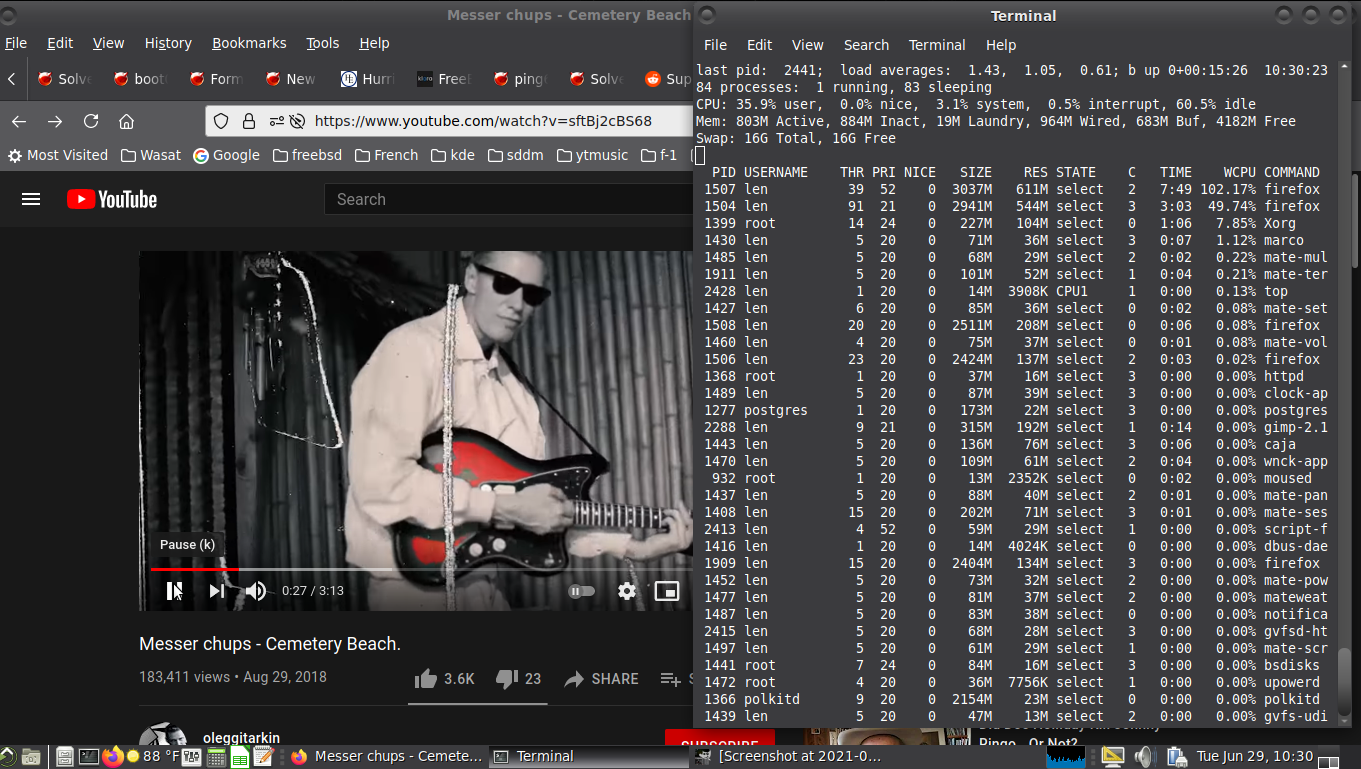Go forward in Firefox history

tap(55, 121)
